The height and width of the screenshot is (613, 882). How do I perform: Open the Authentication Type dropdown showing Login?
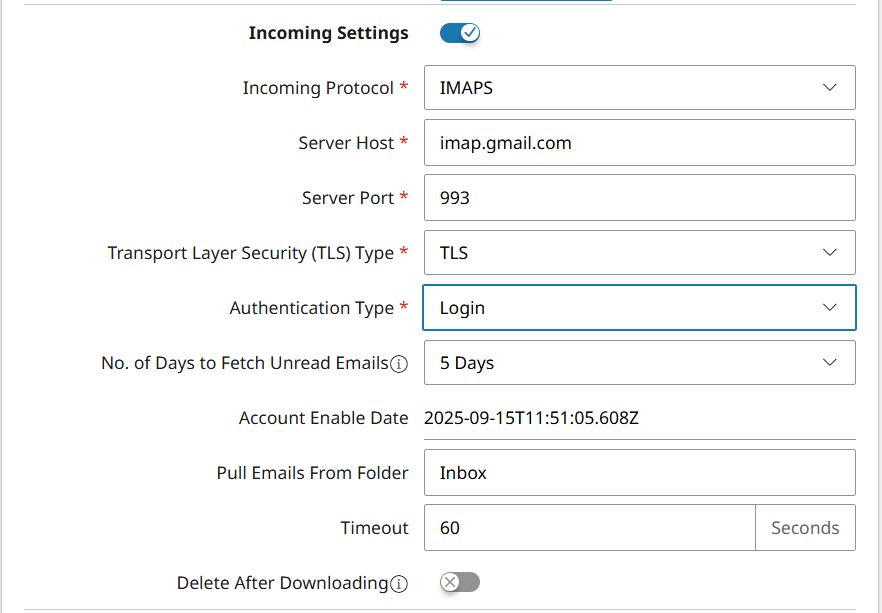(x=640, y=308)
